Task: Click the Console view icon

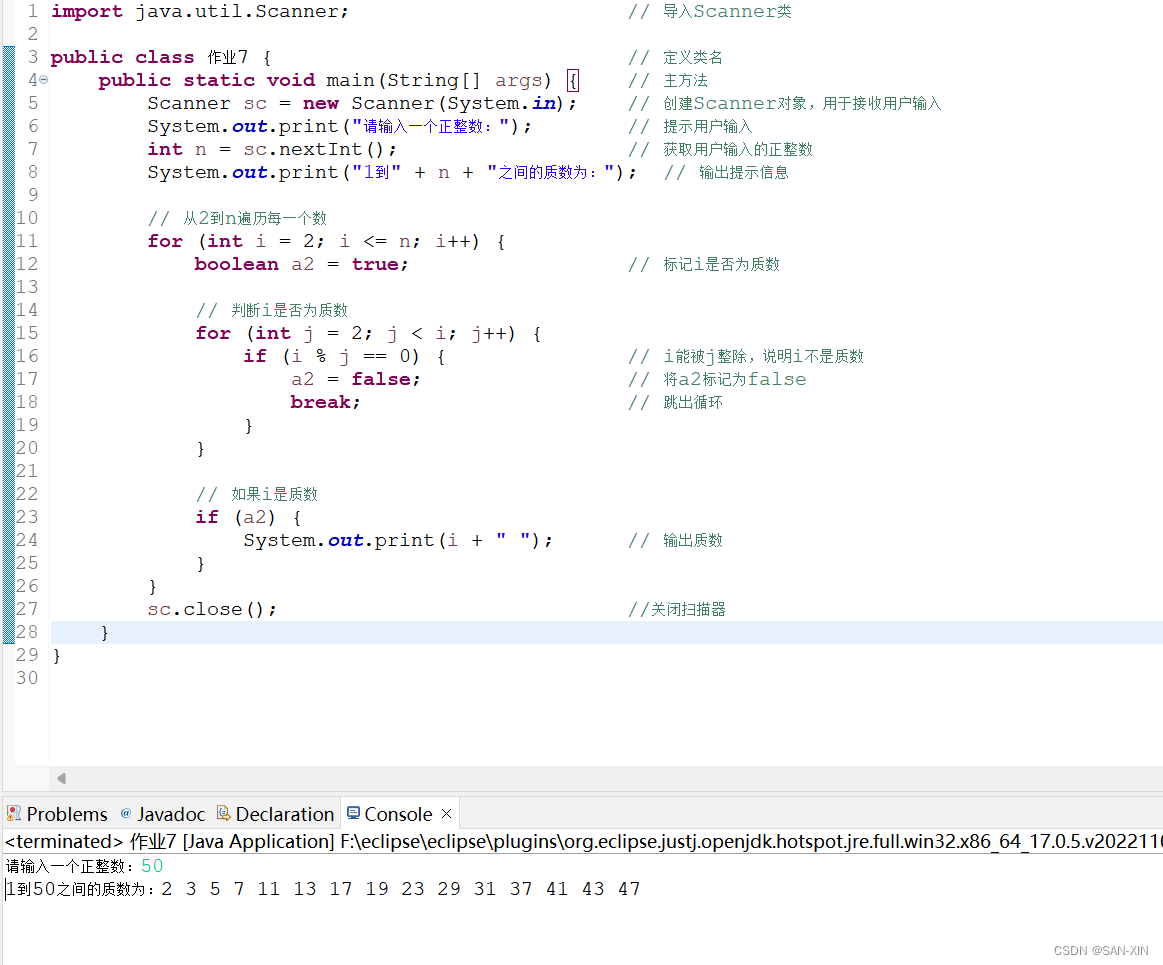Action: click(355, 813)
